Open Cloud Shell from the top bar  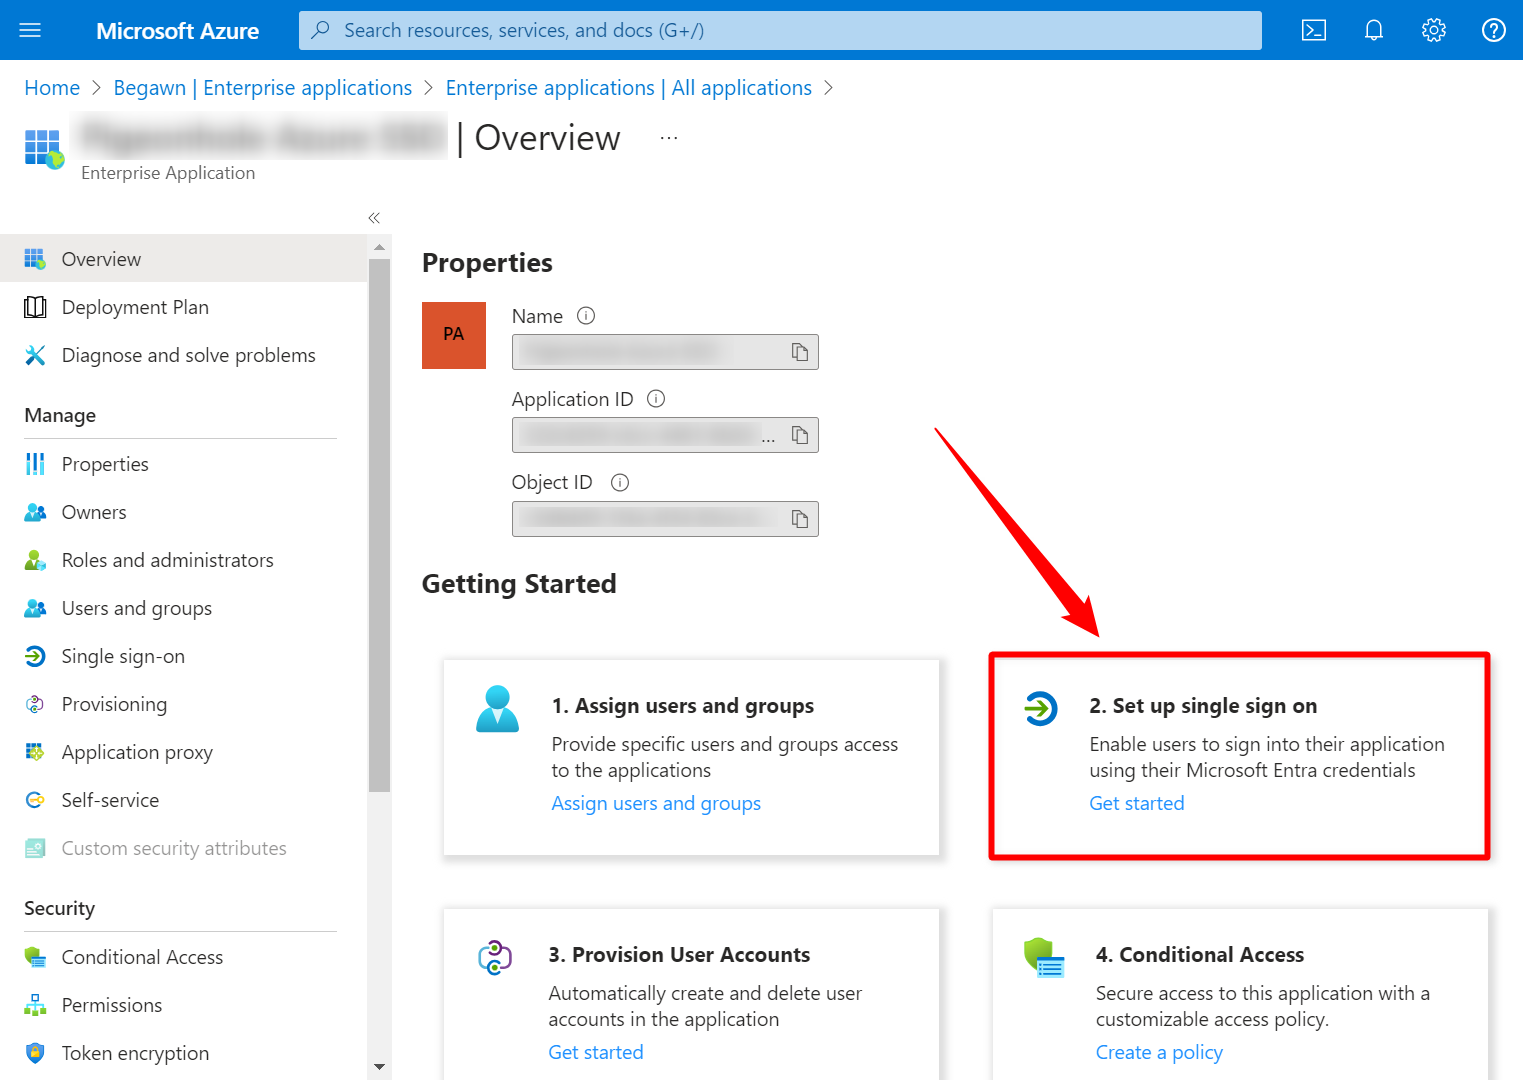pos(1314,30)
